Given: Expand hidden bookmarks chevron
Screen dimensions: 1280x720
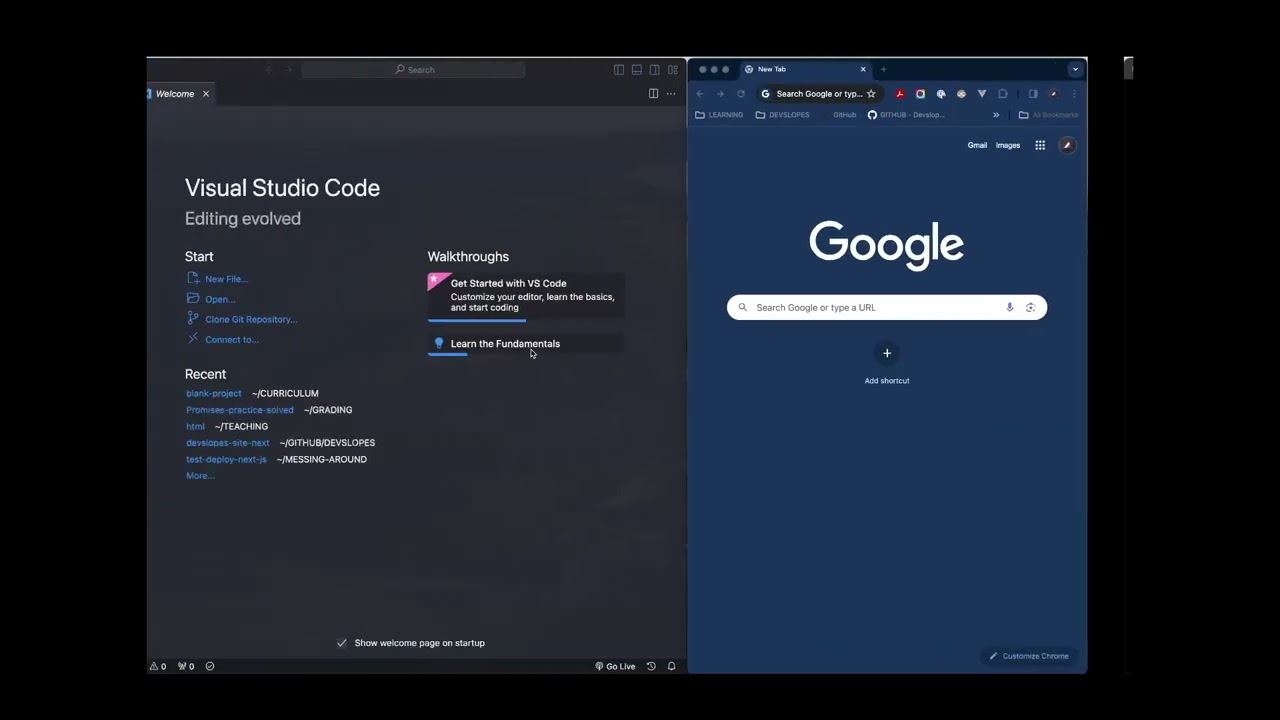Looking at the screenshot, I should click(996, 115).
